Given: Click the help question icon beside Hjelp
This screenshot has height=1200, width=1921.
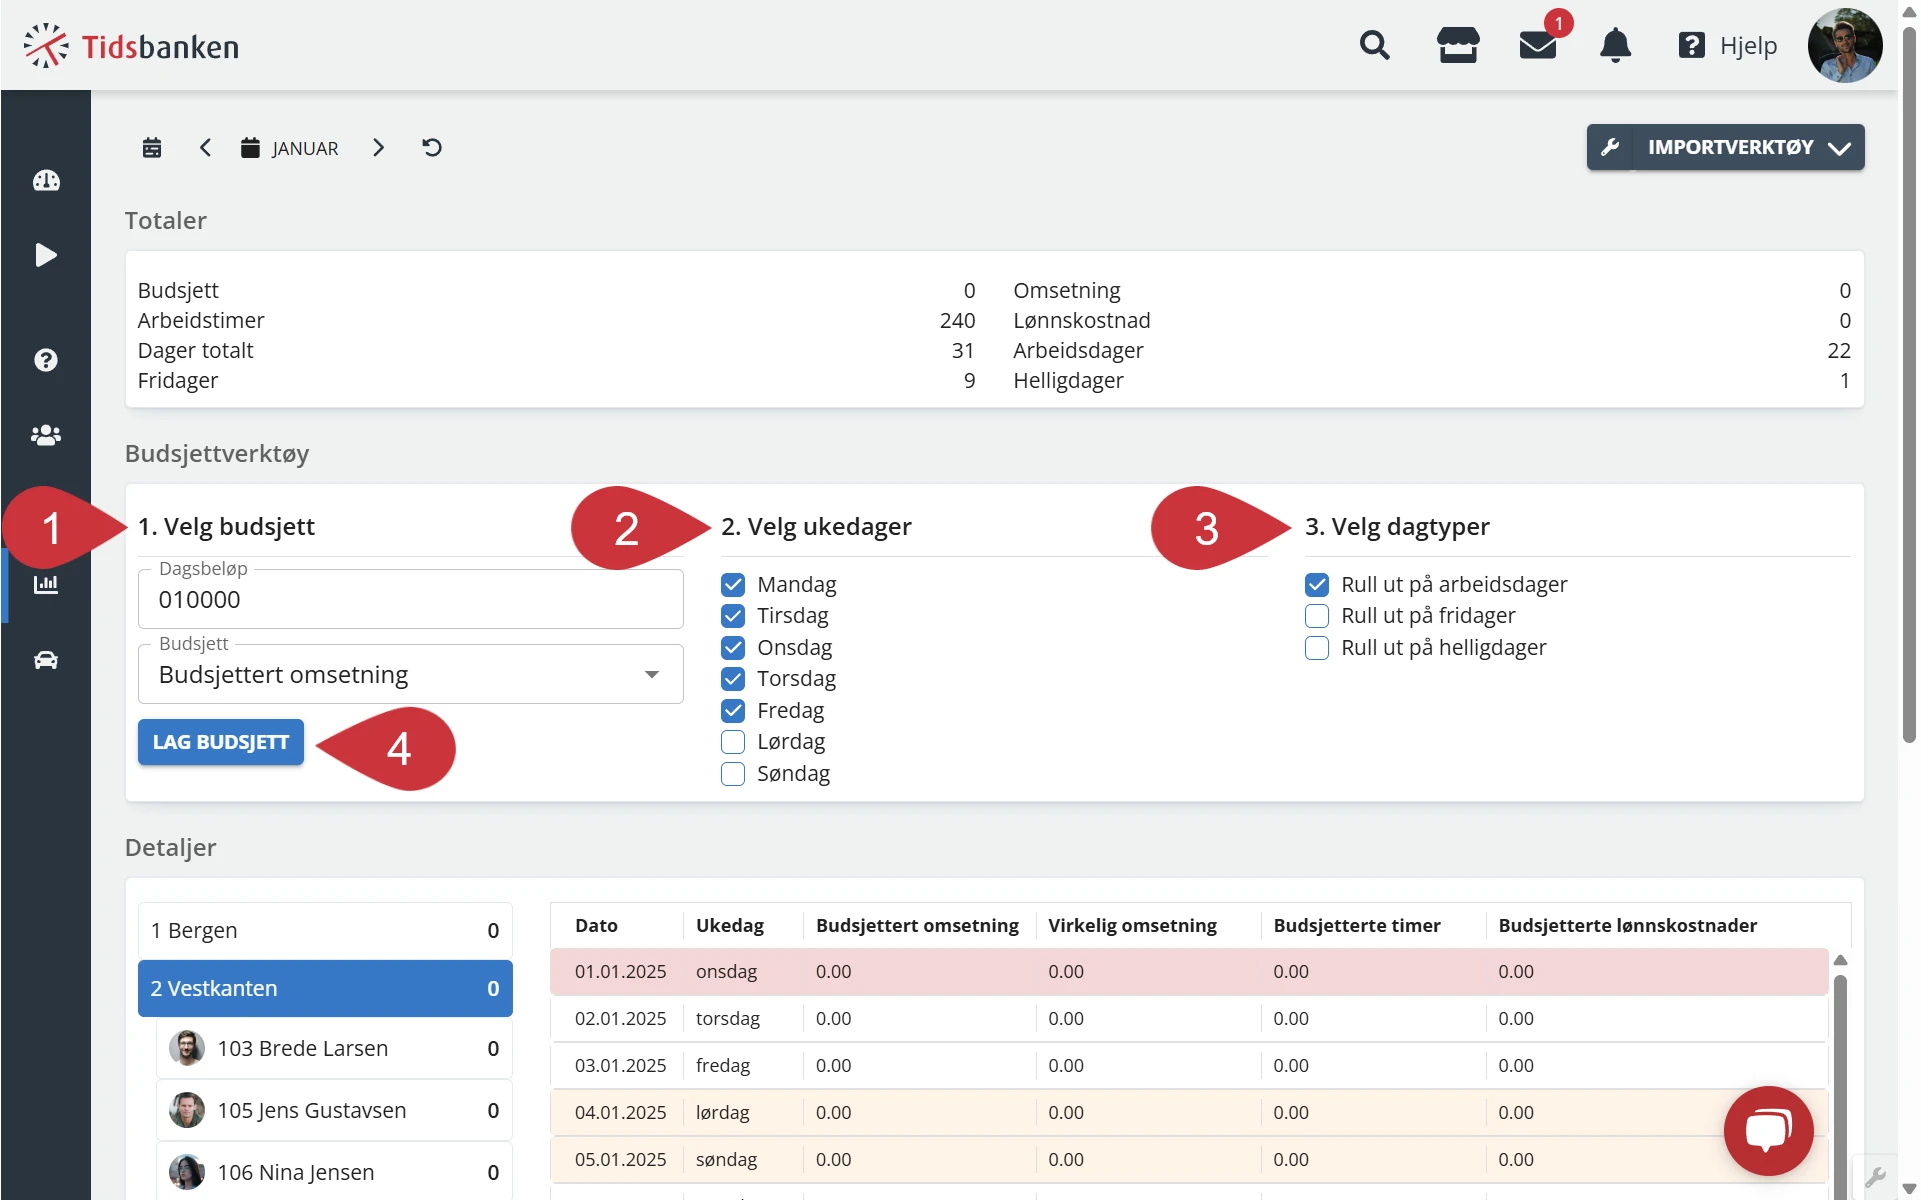Looking at the screenshot, I should (1691, 45).
